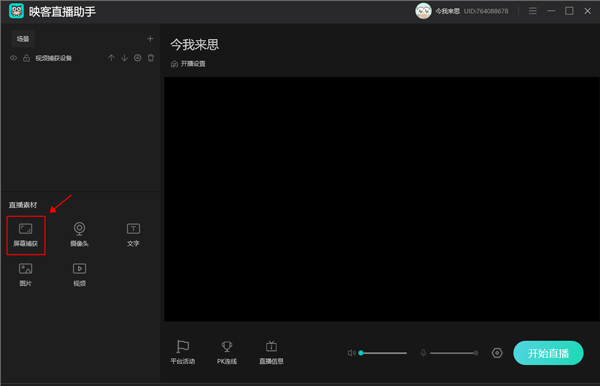
Task: Open PK connection (PK连线)
Action: tap(227, 352)
